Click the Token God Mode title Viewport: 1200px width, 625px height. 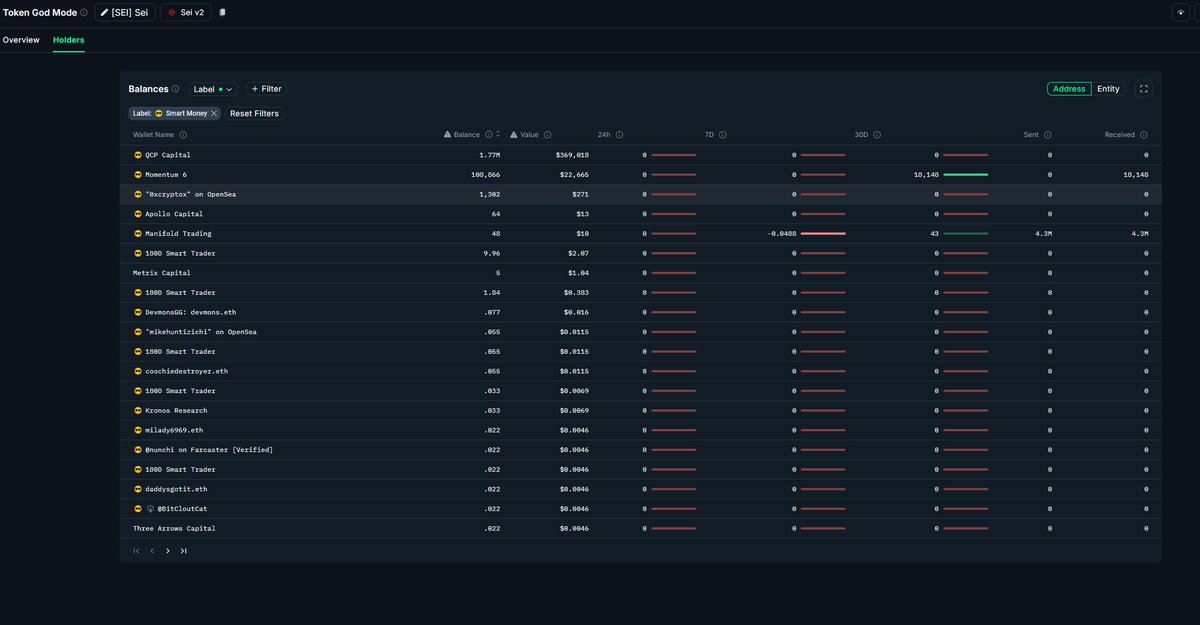click(39, 13)
